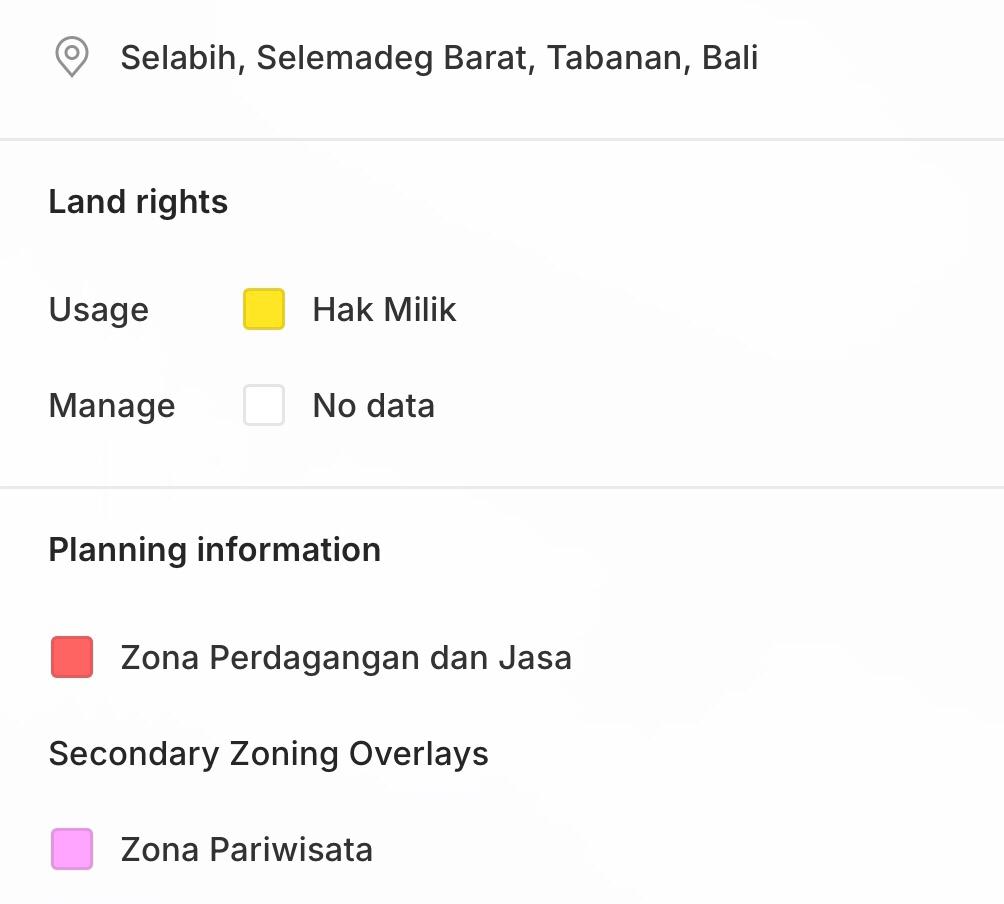Click the empty white No data swatch

click(x=264, y=405)
